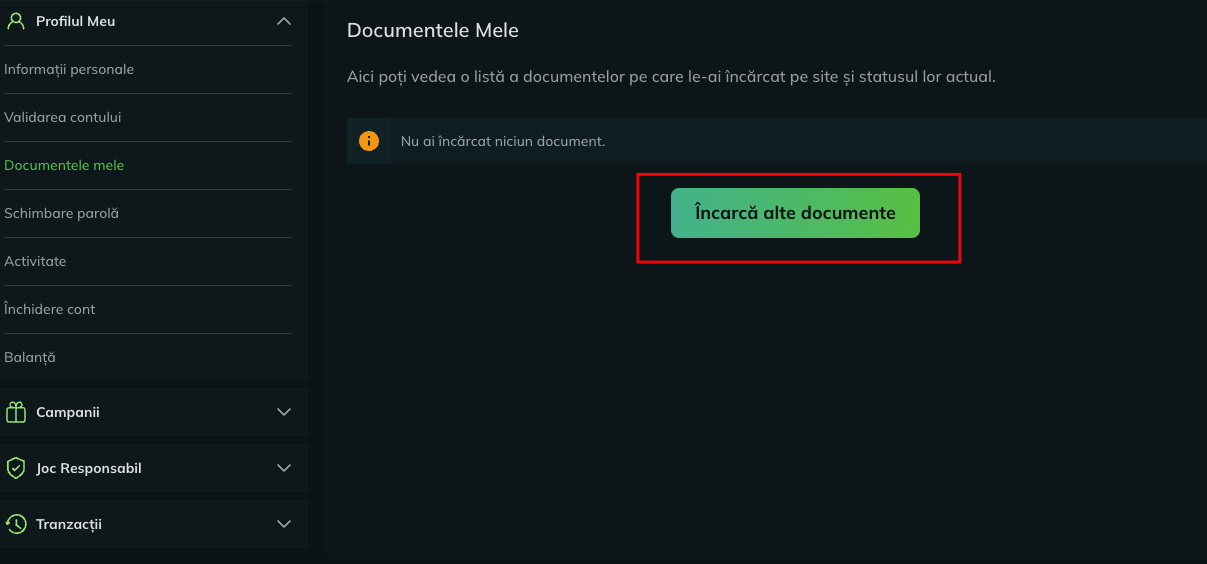The width and height of the screenshot is (1207, 564).
Task: Open the Balanță page
Action: pyautogui.click(x=30, y=357)
